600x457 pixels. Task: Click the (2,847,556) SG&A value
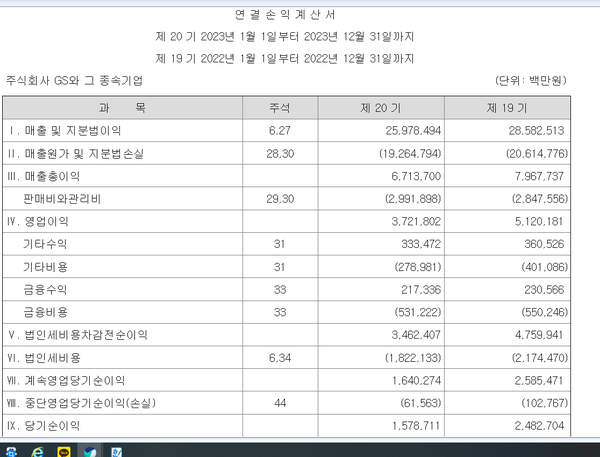click(x=540, y=199)
